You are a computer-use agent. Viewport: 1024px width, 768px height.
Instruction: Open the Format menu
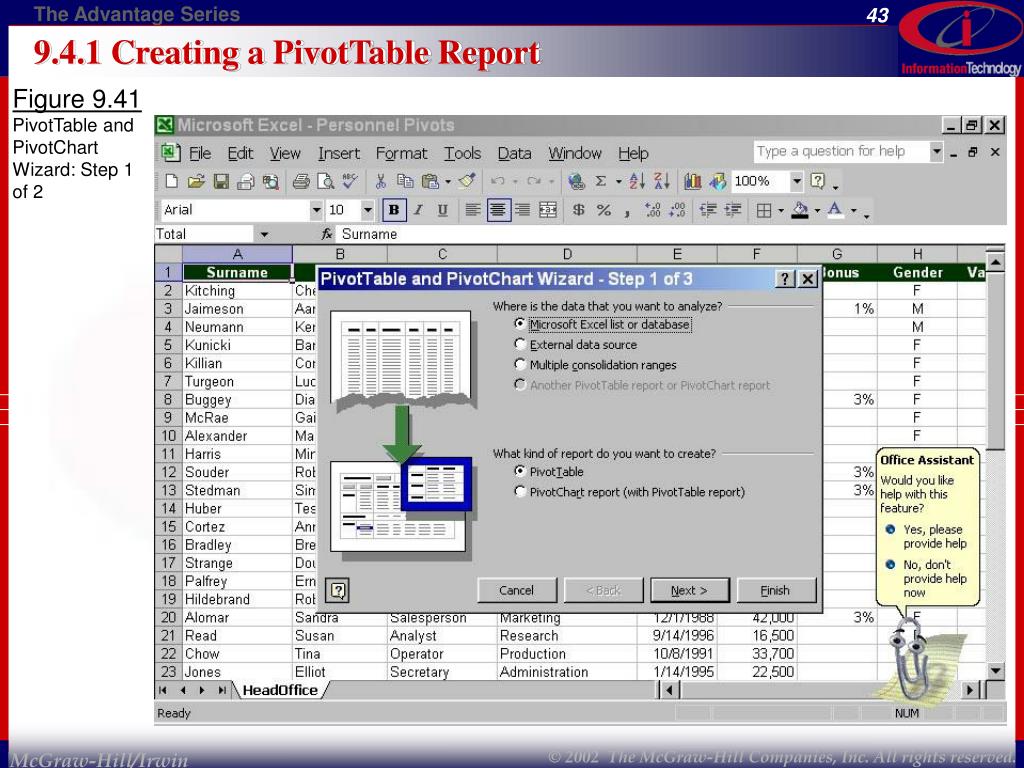401,153
